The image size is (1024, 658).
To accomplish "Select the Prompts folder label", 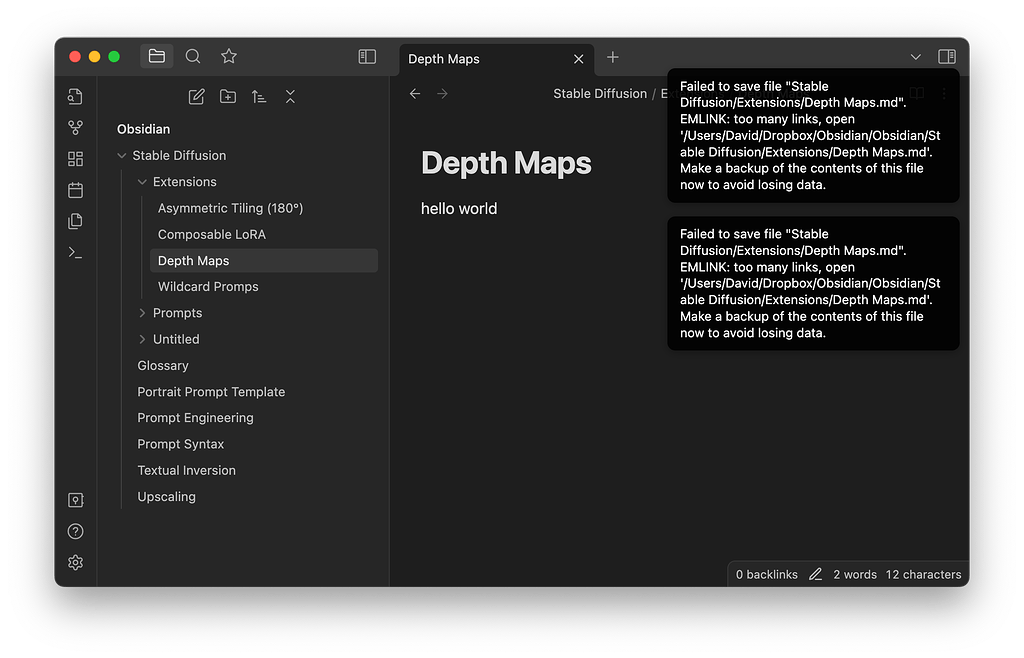I will coord(177,313).
